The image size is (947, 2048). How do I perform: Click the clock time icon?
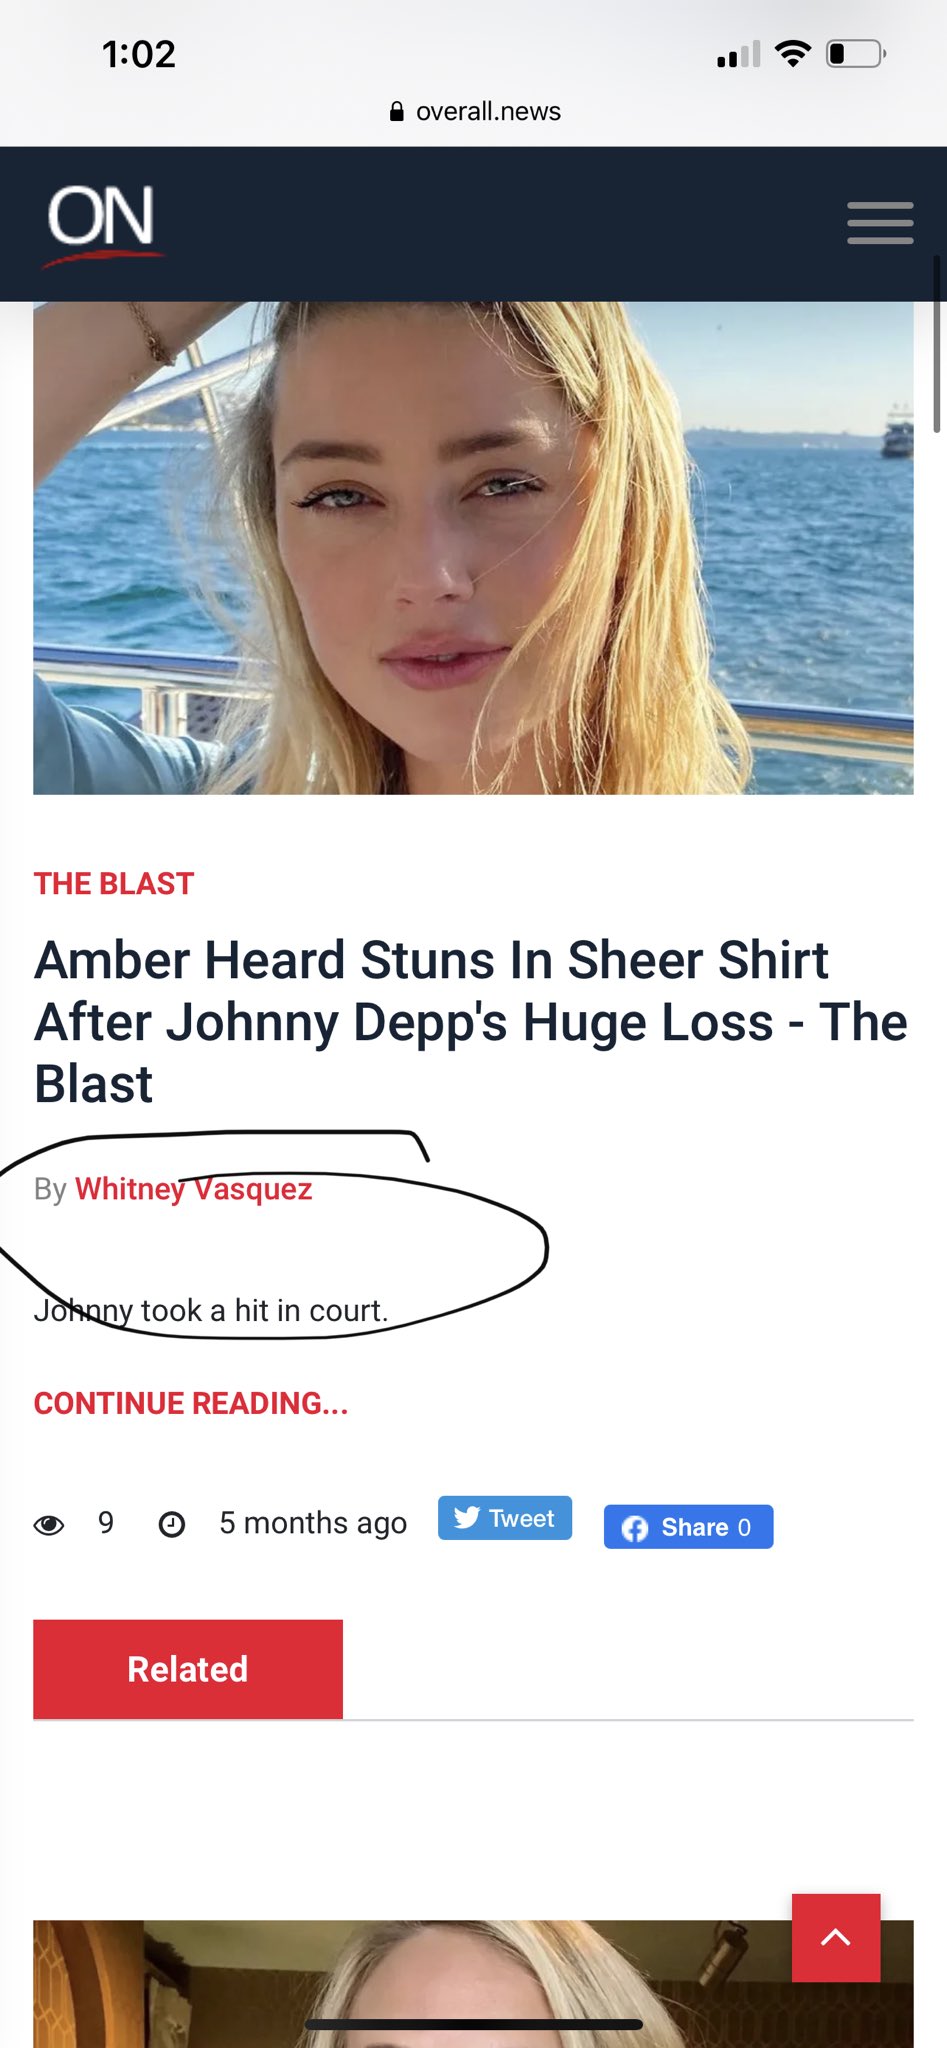172,1525
